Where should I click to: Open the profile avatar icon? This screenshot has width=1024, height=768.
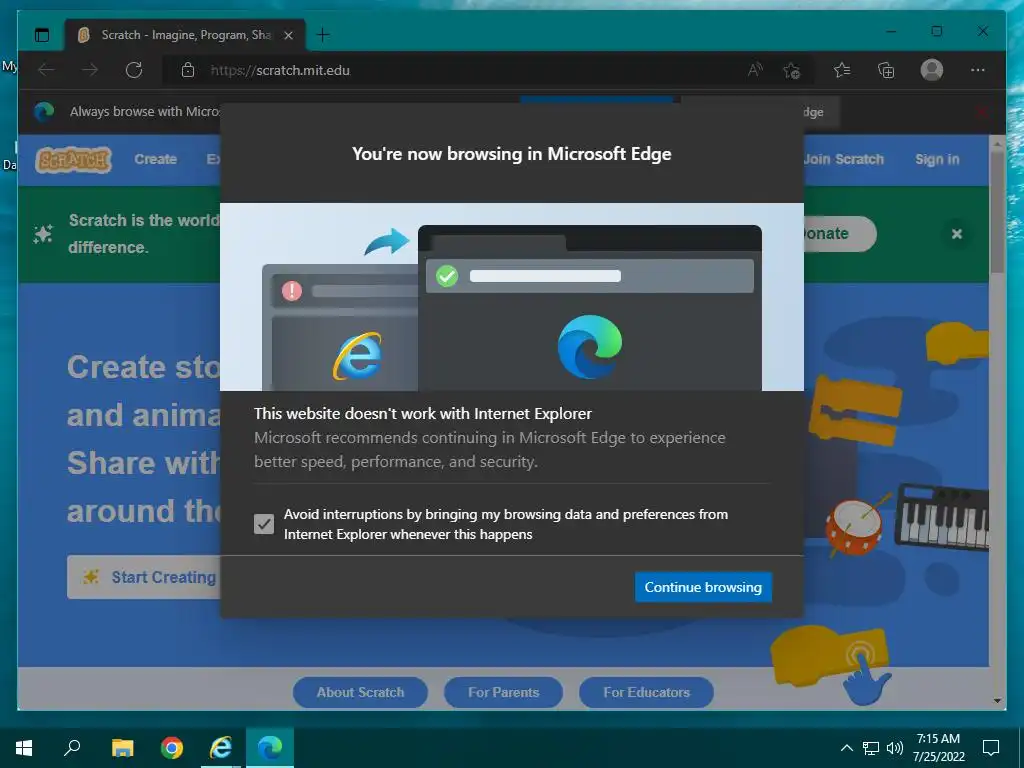931,70
